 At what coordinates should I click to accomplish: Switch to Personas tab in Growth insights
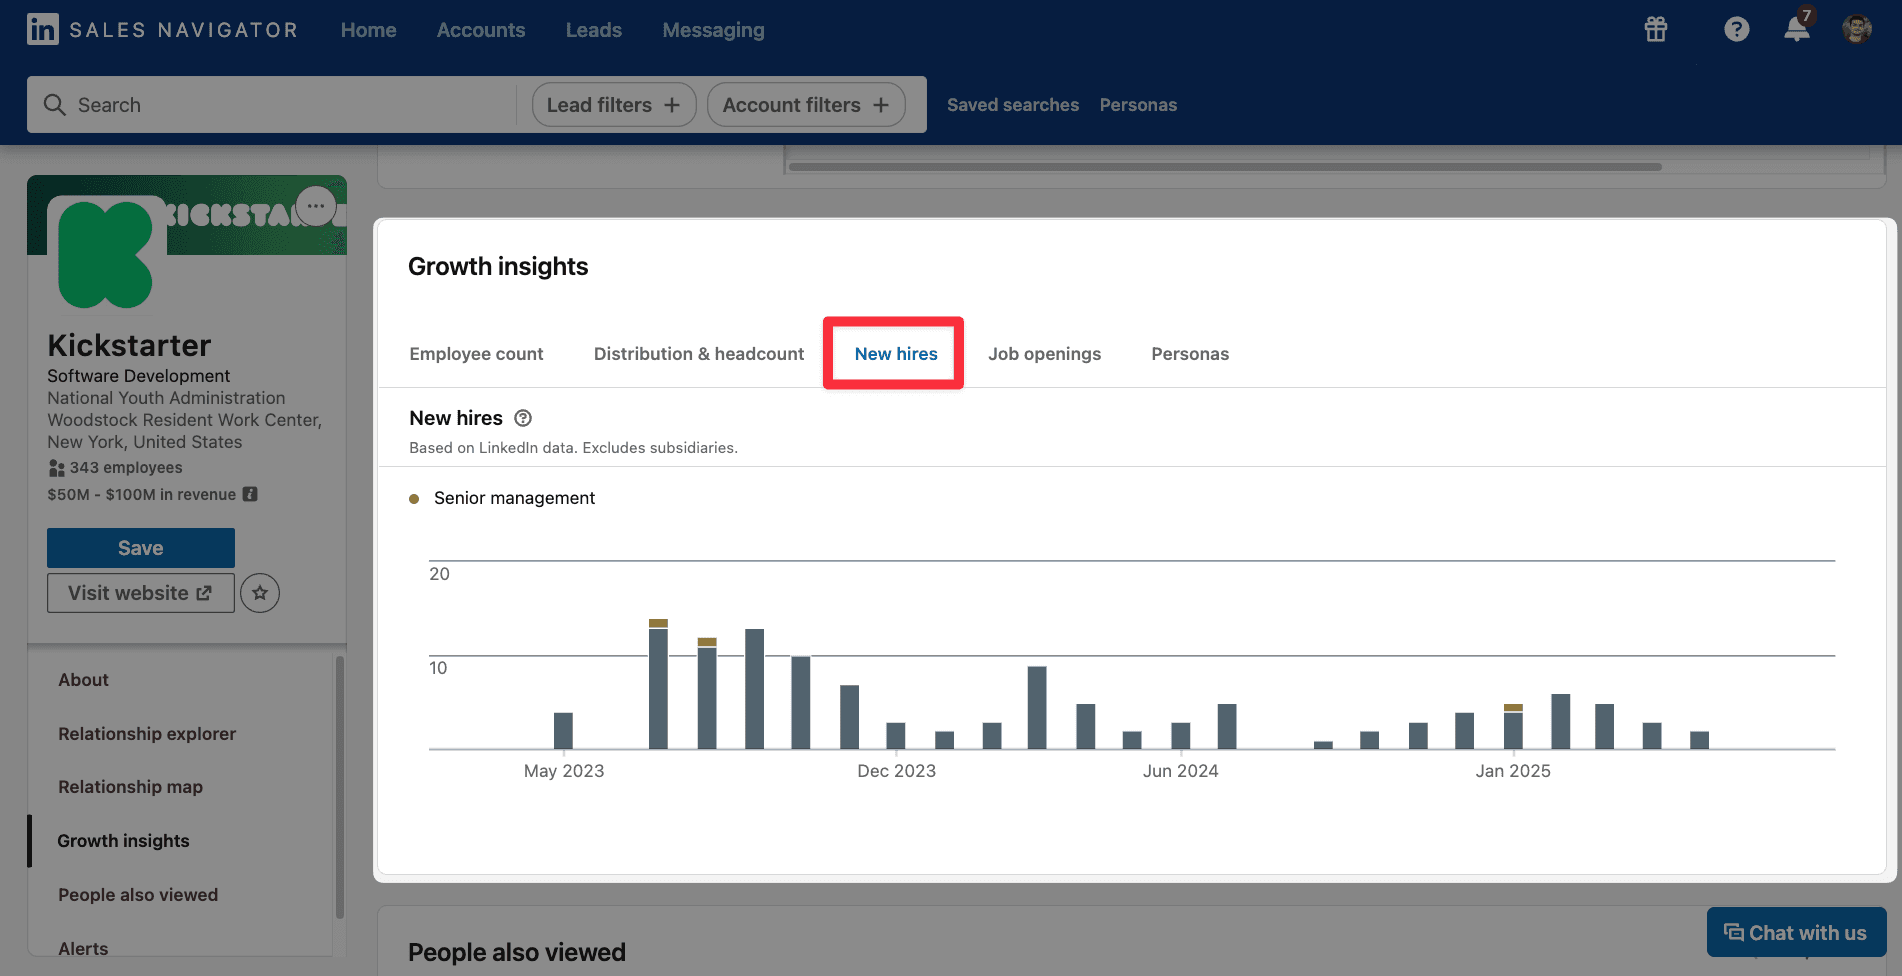tap(1190, 354)
